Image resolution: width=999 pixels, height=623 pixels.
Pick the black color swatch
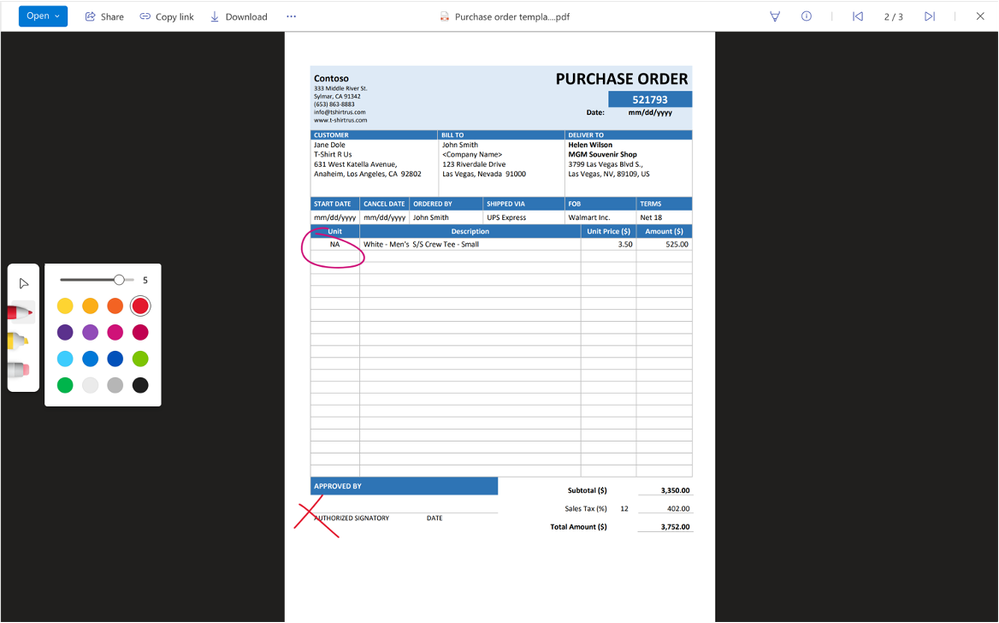click(x=140, y=385)
